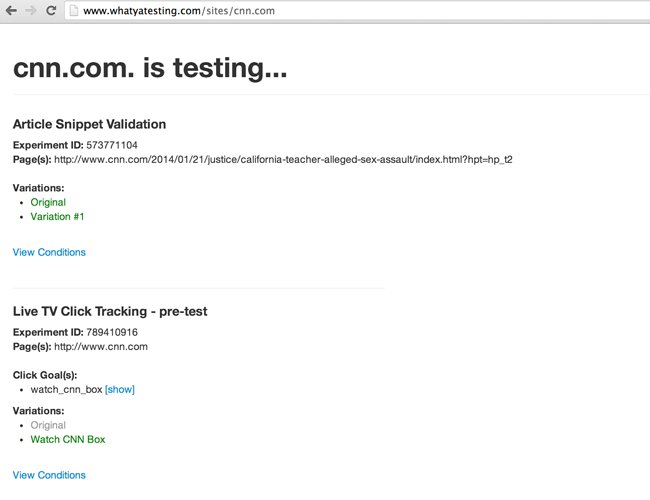Viewport: 650px width, 500px height.
Task: Open the first experiment's Original variation
Action: click(48, 202)
